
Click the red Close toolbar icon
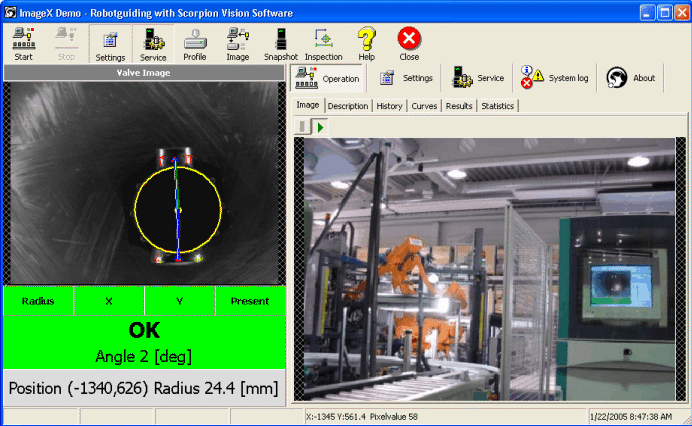click(x=409, y=44)
